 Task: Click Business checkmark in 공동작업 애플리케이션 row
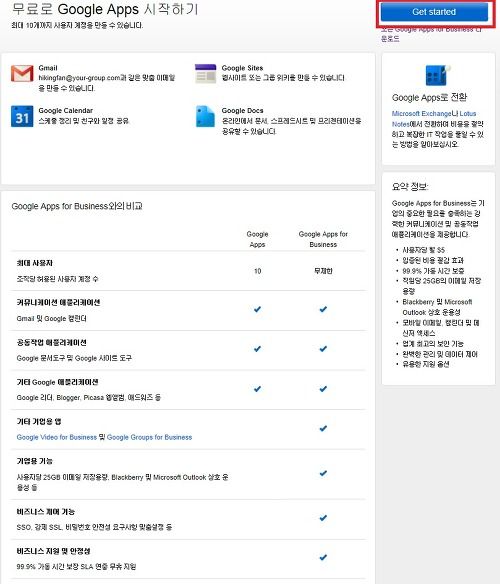[x=323, y=349]
